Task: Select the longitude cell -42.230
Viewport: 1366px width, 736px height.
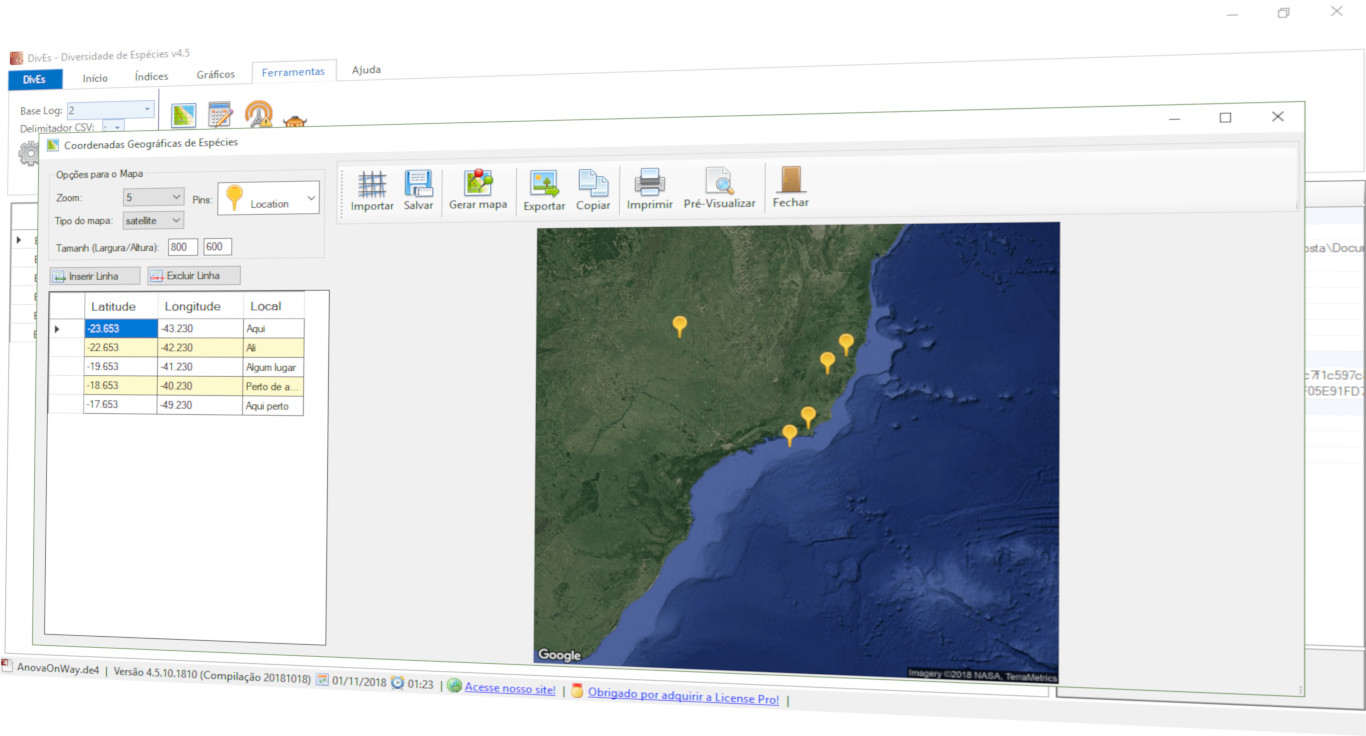Action: click(x=200, y=348)
